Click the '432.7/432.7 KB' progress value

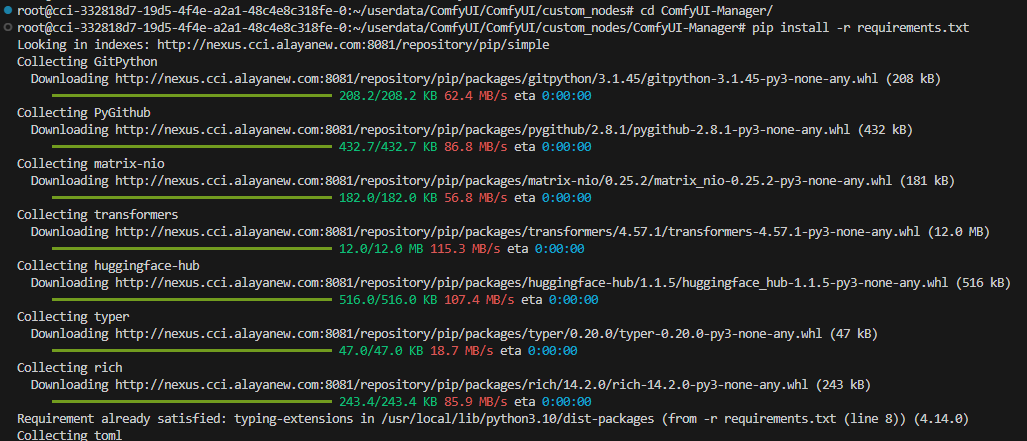coord(388,147)
